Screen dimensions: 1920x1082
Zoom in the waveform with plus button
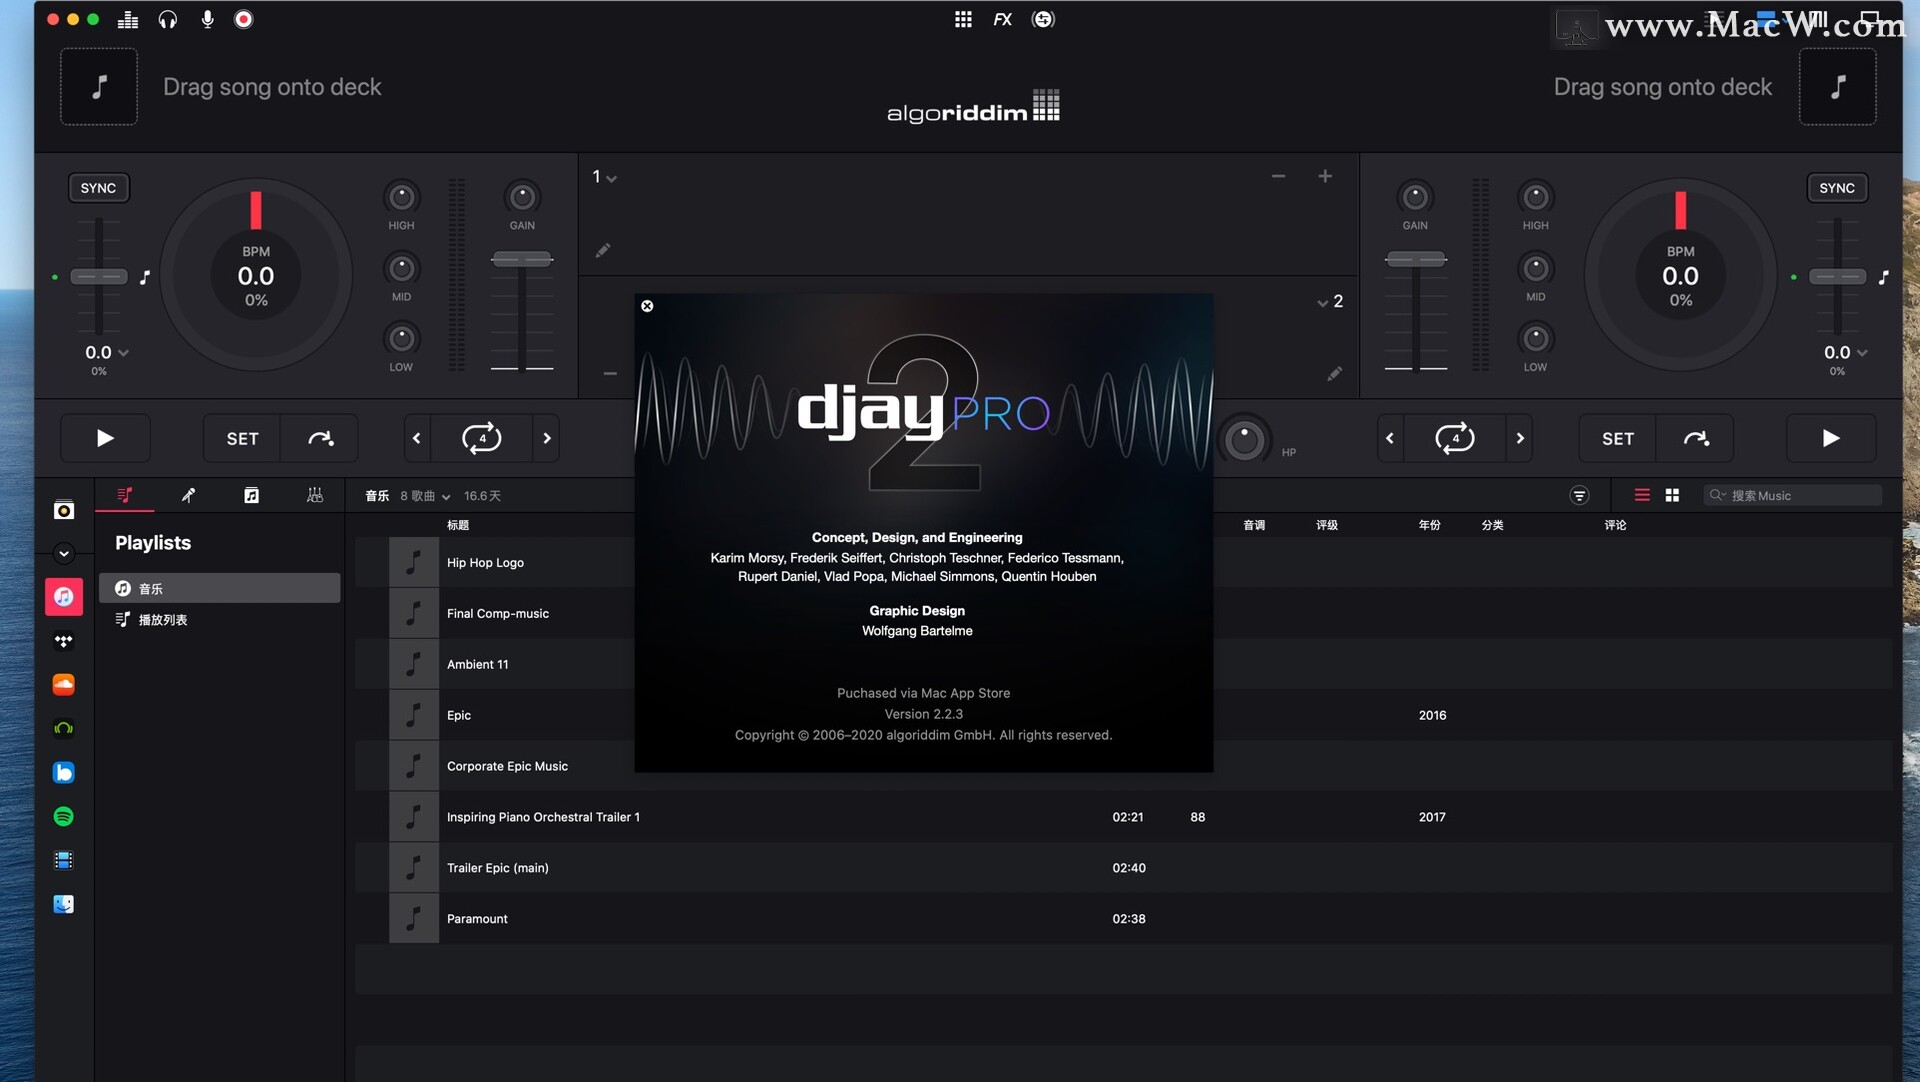point(1325,176)
